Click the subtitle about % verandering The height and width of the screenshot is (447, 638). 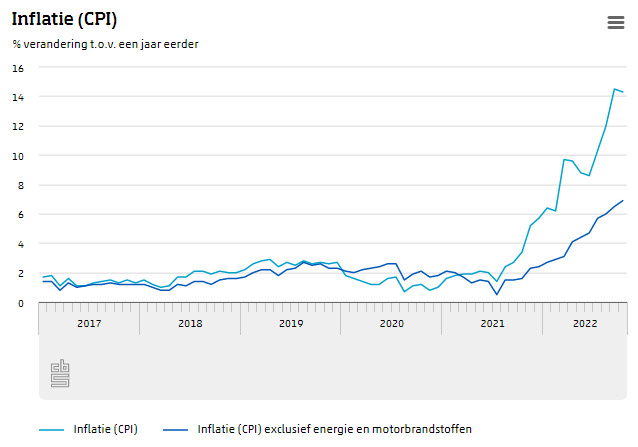point(105,44)
